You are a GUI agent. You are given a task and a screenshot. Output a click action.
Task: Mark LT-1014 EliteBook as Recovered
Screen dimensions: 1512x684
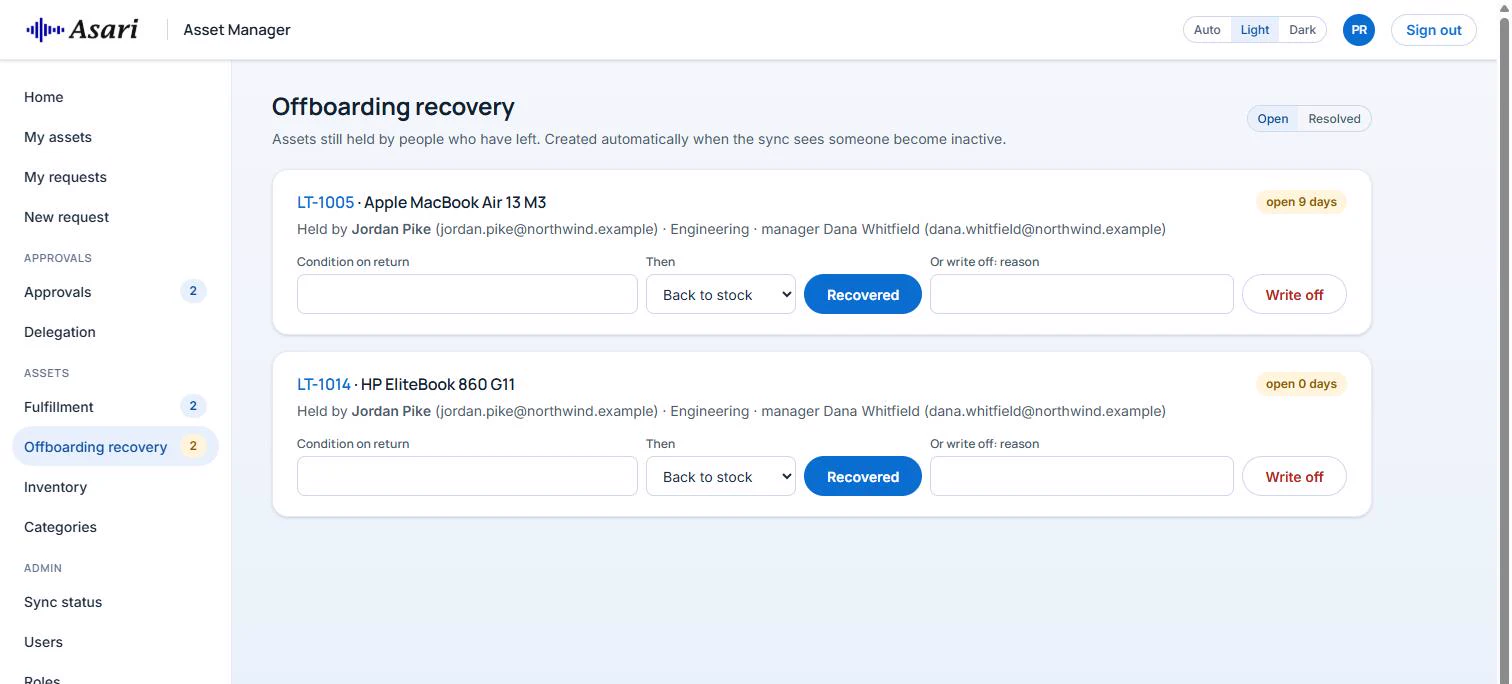pos(863,477)
